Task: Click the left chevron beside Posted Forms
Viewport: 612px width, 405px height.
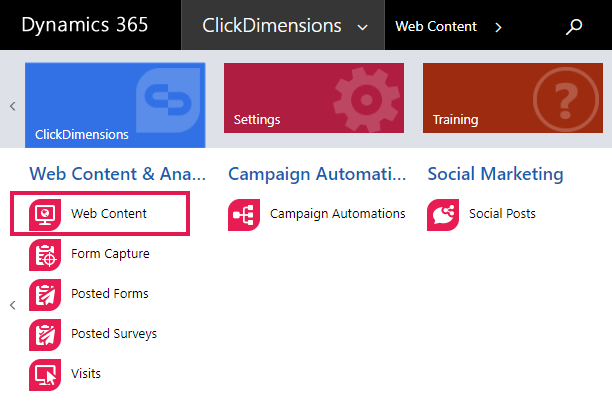Action: tap(13, 305)
